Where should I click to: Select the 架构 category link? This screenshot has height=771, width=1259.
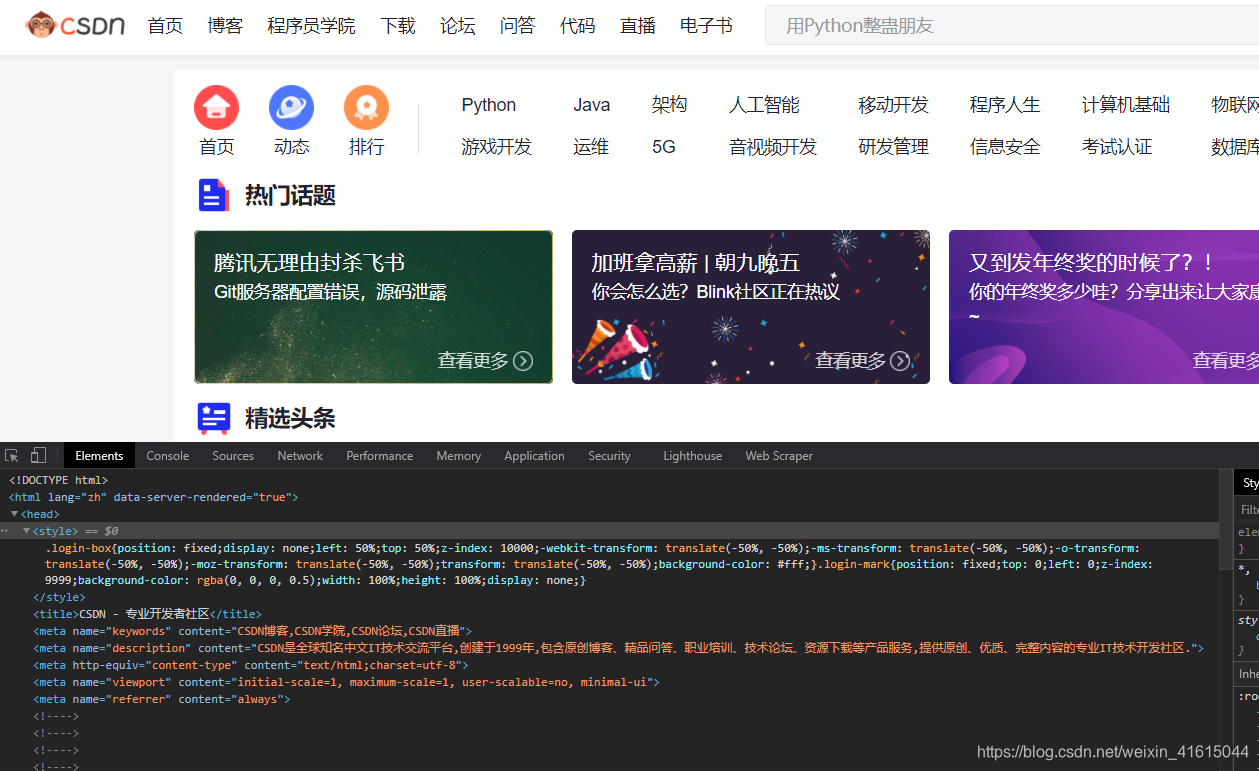pos(669,105)
